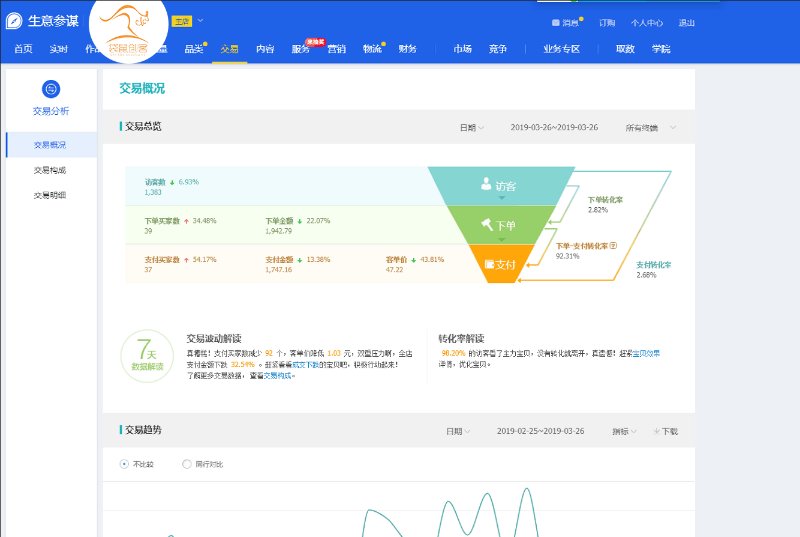Click the 下单金额 value 1,942.79
800x537 pixels.
click(x=279, y=231)
